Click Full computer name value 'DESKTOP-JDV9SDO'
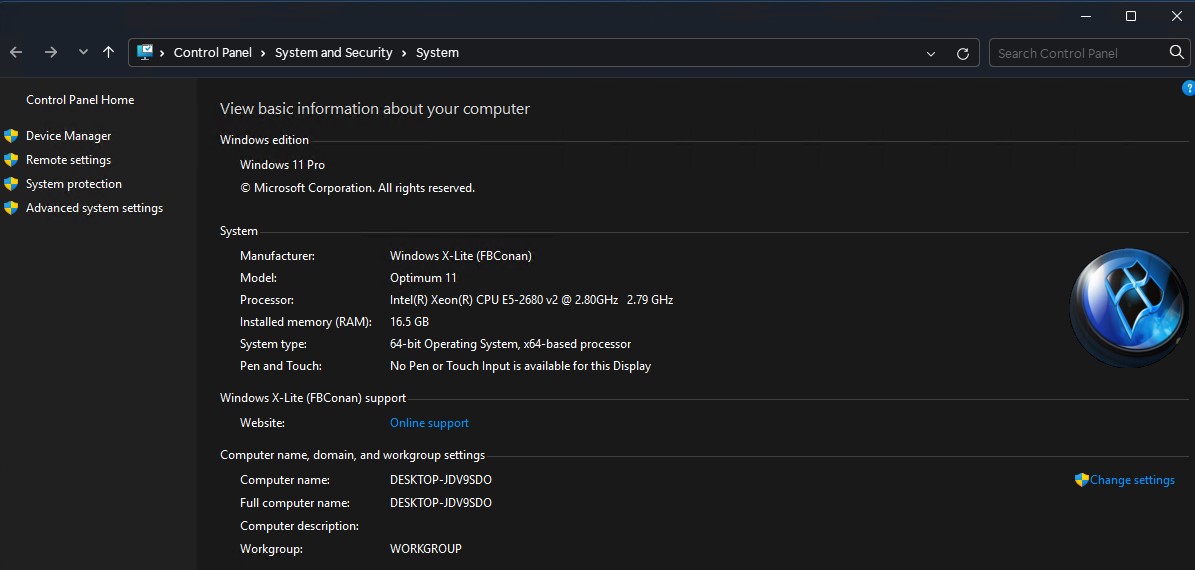 pos(441,503)
